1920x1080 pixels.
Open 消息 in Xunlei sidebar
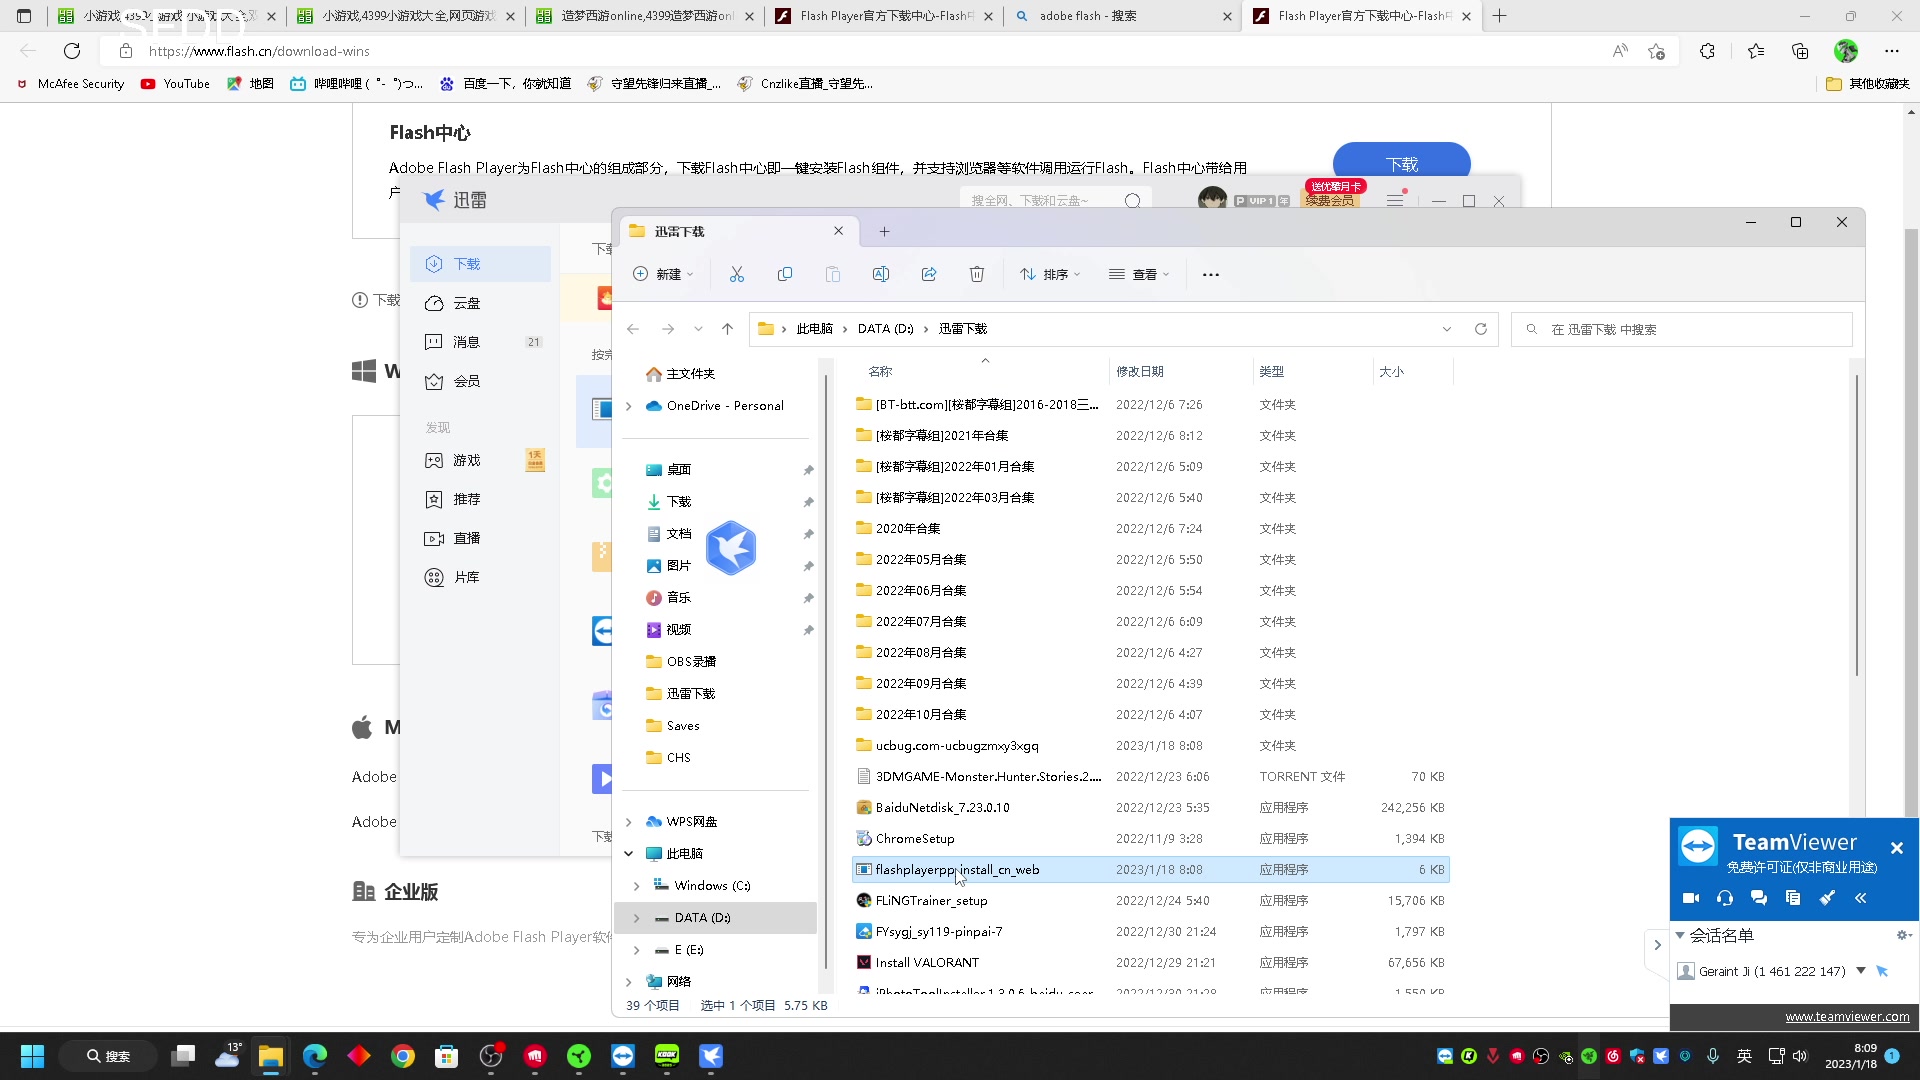(x=481, y=342)
